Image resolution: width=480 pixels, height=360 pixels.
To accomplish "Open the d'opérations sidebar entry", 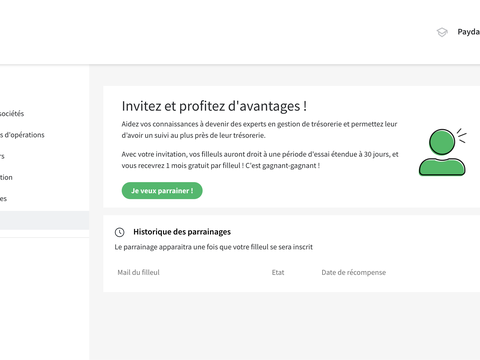I will pyautogui.click(x=22, y=135).
